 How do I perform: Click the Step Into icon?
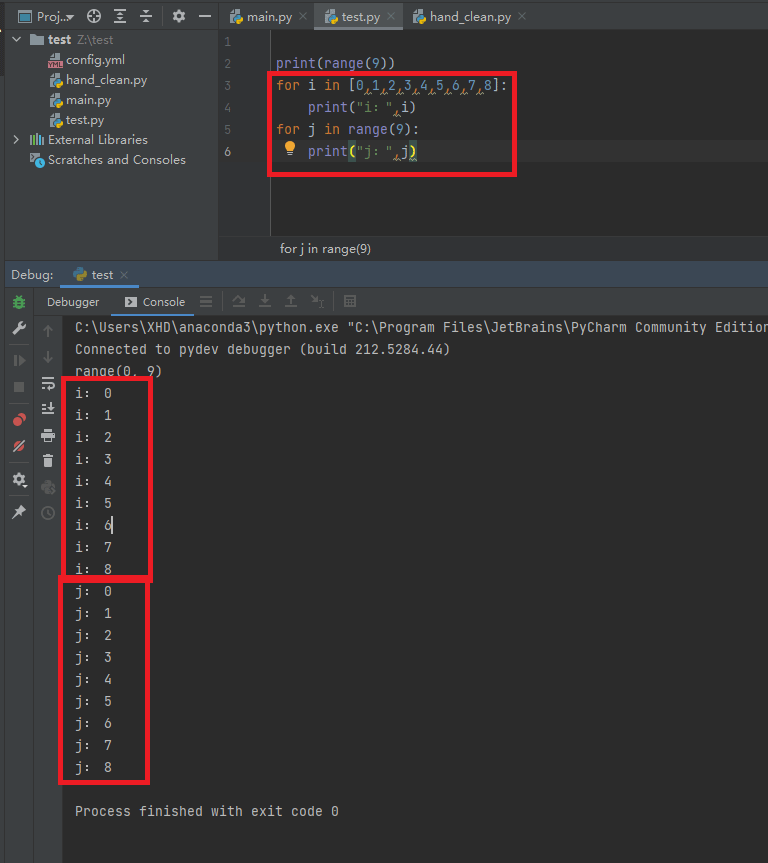[265, 301]
